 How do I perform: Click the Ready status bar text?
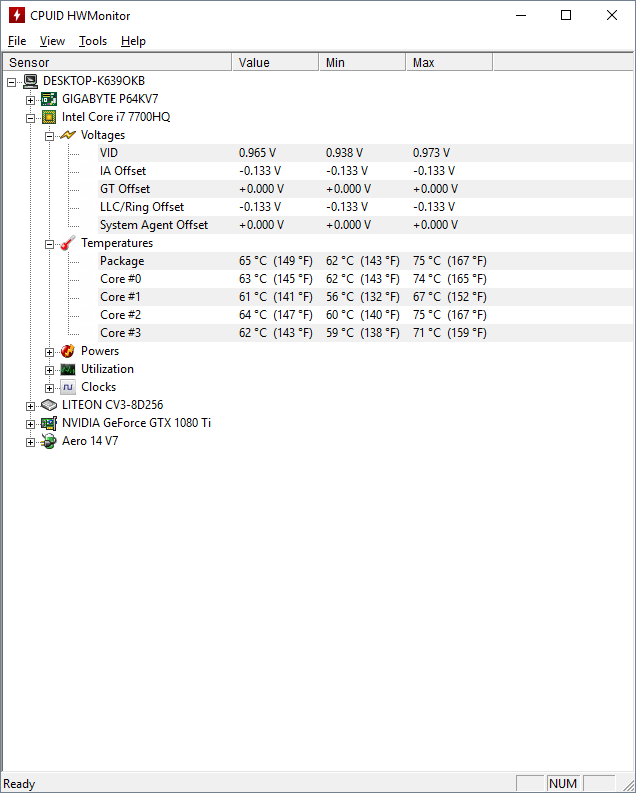(x=19, y=783)
